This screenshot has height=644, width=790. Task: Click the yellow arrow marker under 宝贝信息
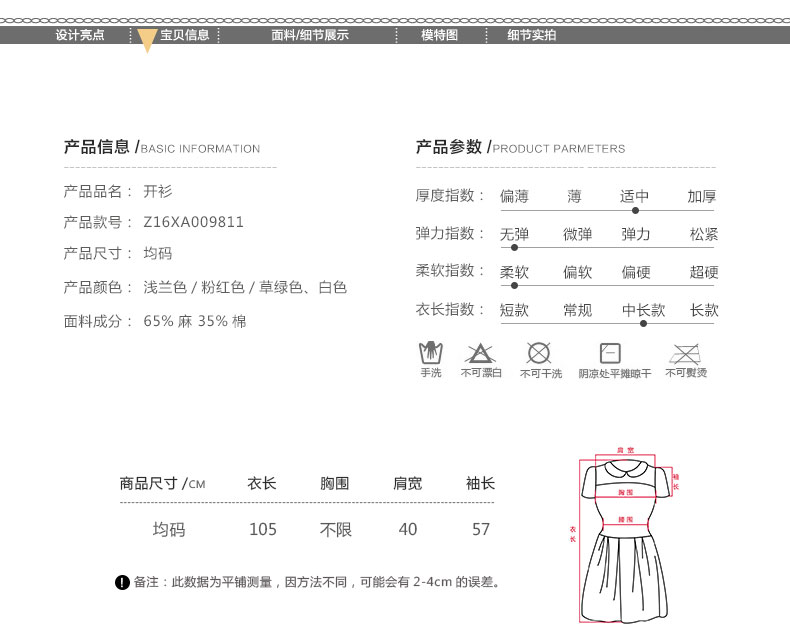click(147, 41)
